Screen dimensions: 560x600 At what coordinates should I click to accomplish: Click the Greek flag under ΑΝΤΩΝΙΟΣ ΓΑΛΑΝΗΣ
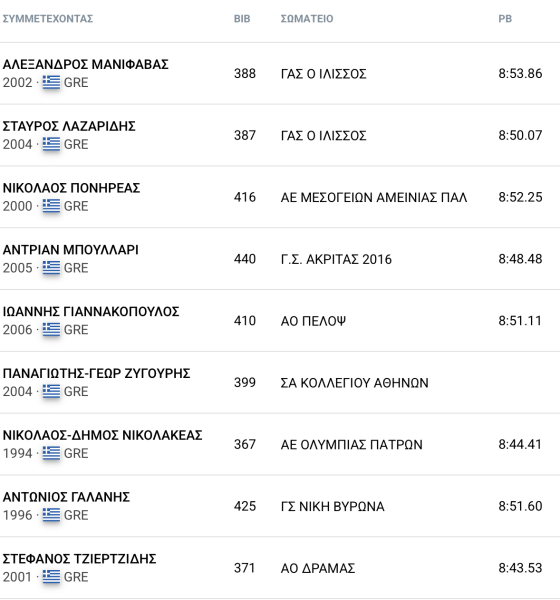point(51,515)
